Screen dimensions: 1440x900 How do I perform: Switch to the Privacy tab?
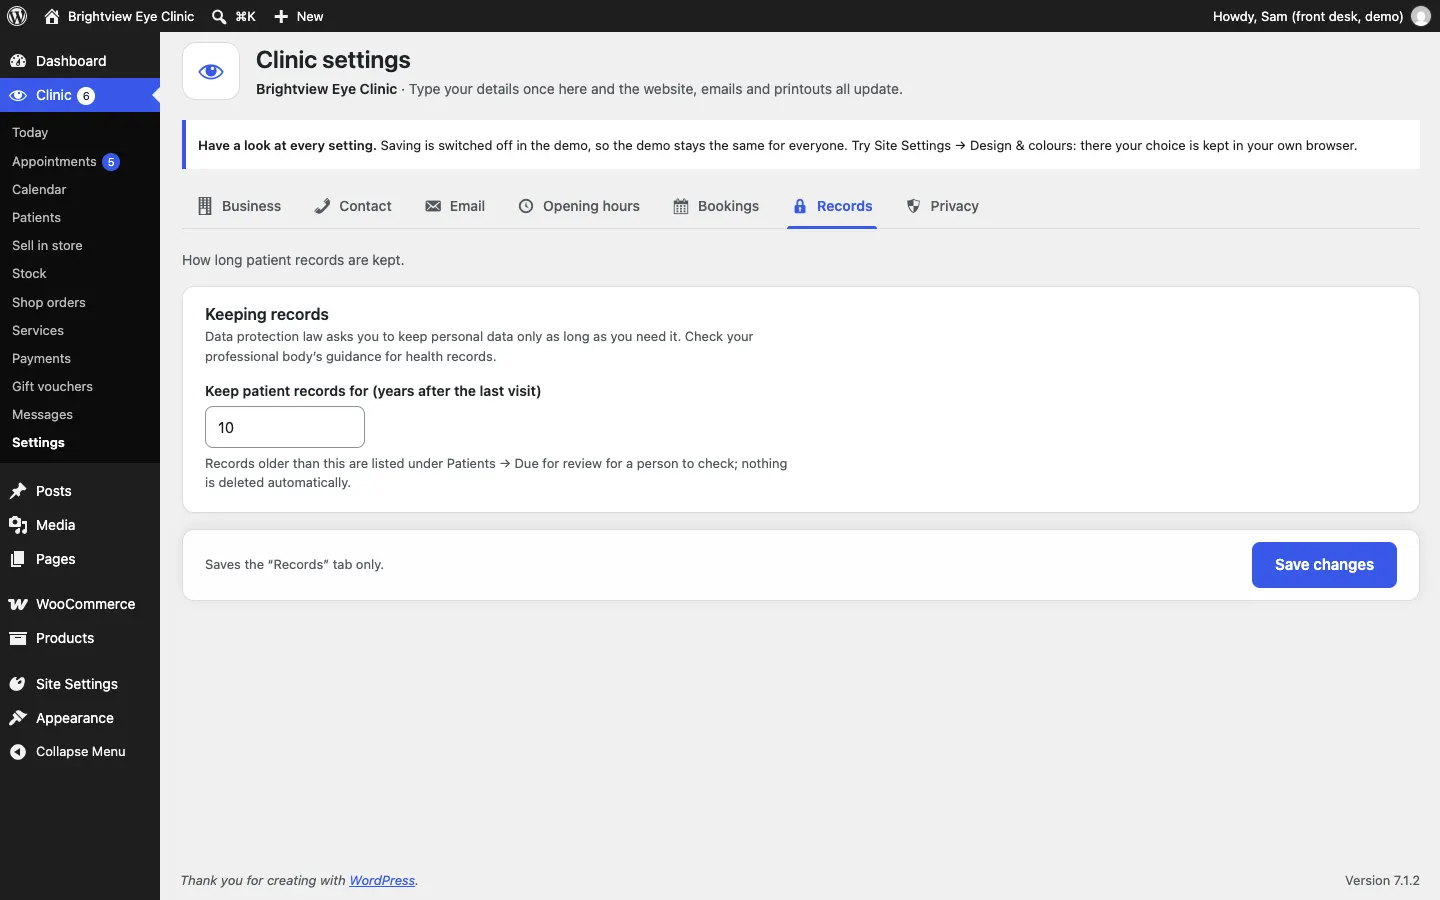[x=942, y=206]
